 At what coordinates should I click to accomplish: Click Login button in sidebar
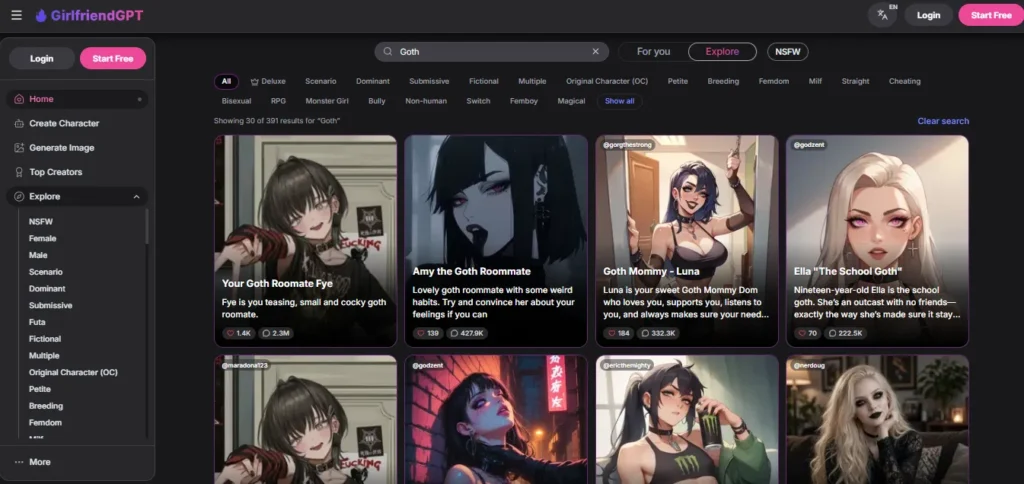click(x=42, y=58)
